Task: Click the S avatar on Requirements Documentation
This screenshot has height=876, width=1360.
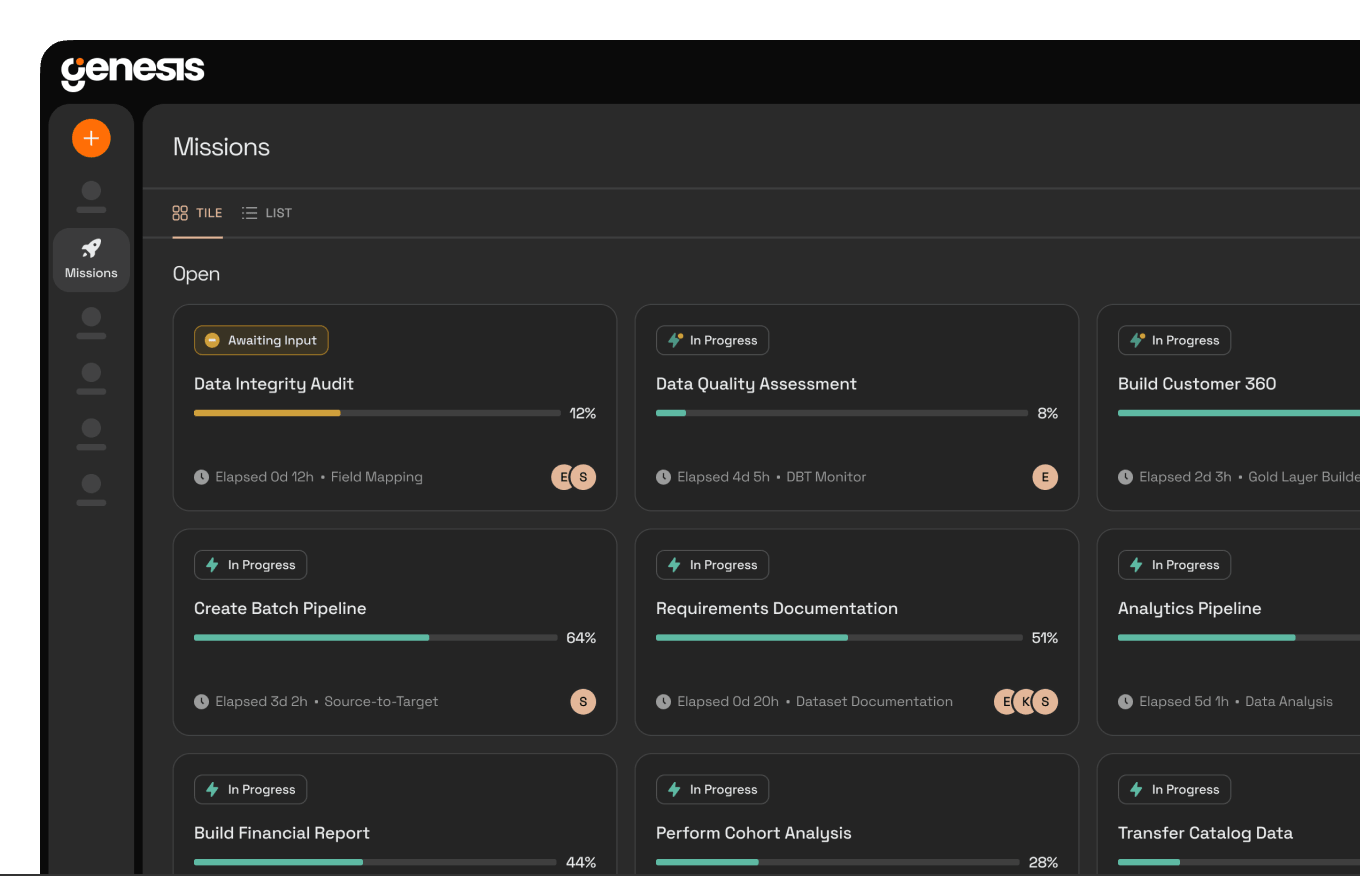Action: pyautogui.click(x=1045, y=702)
